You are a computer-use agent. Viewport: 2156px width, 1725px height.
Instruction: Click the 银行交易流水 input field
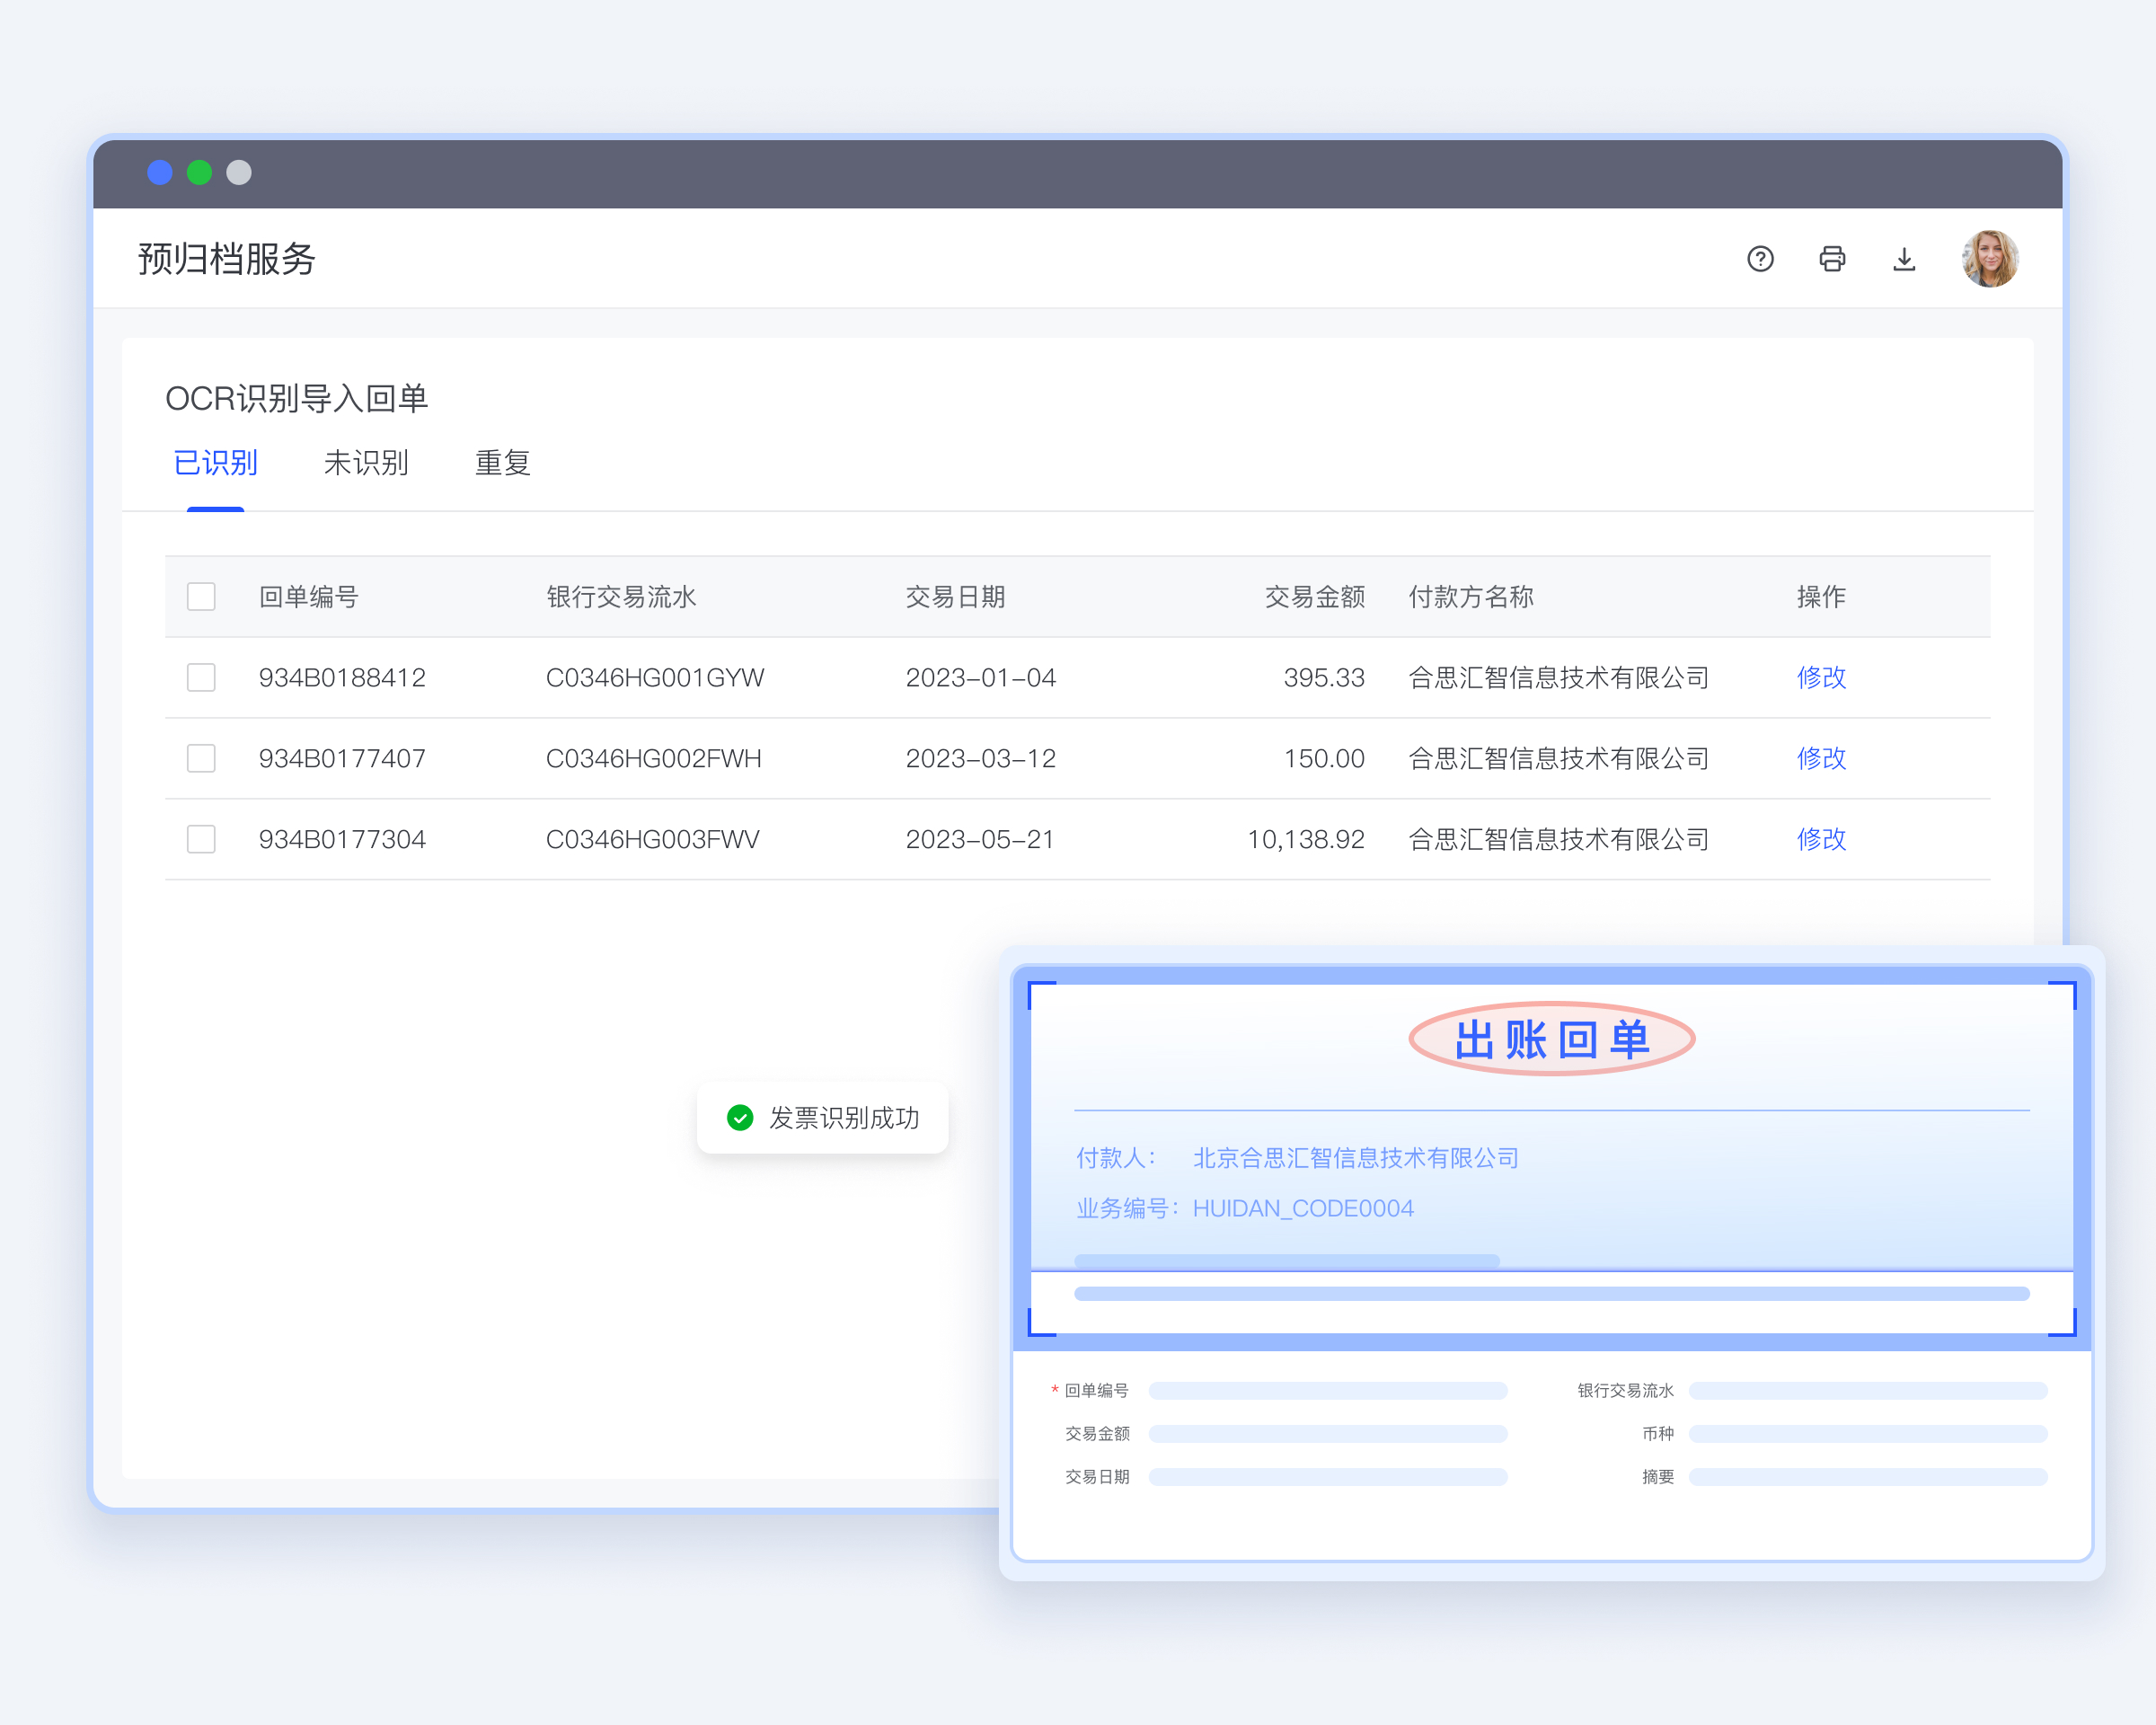pyautogui.click(x=1867, y=1391)
